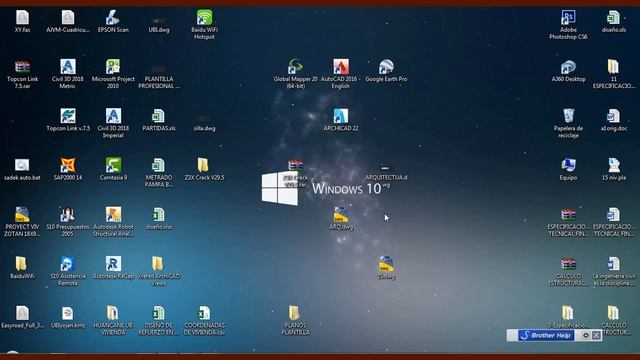This screenshot has height=360, width=640.
Task: Click Brother Help button
Action: pyautogui.click(x=546, y=336)
